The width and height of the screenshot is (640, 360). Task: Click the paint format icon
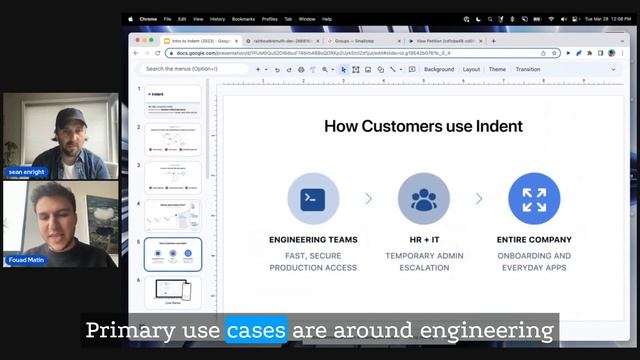tap(313, 70)
